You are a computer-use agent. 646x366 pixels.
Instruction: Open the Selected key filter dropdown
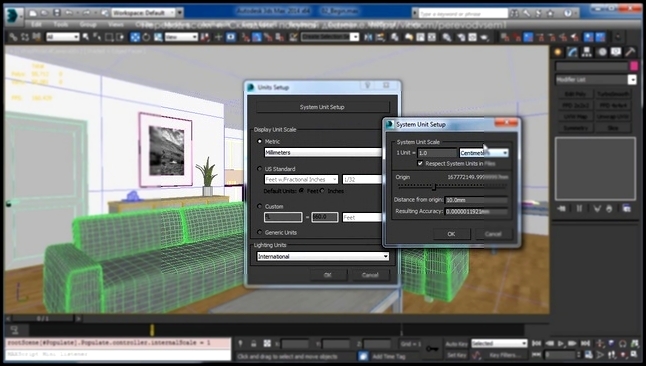(499, 343)
